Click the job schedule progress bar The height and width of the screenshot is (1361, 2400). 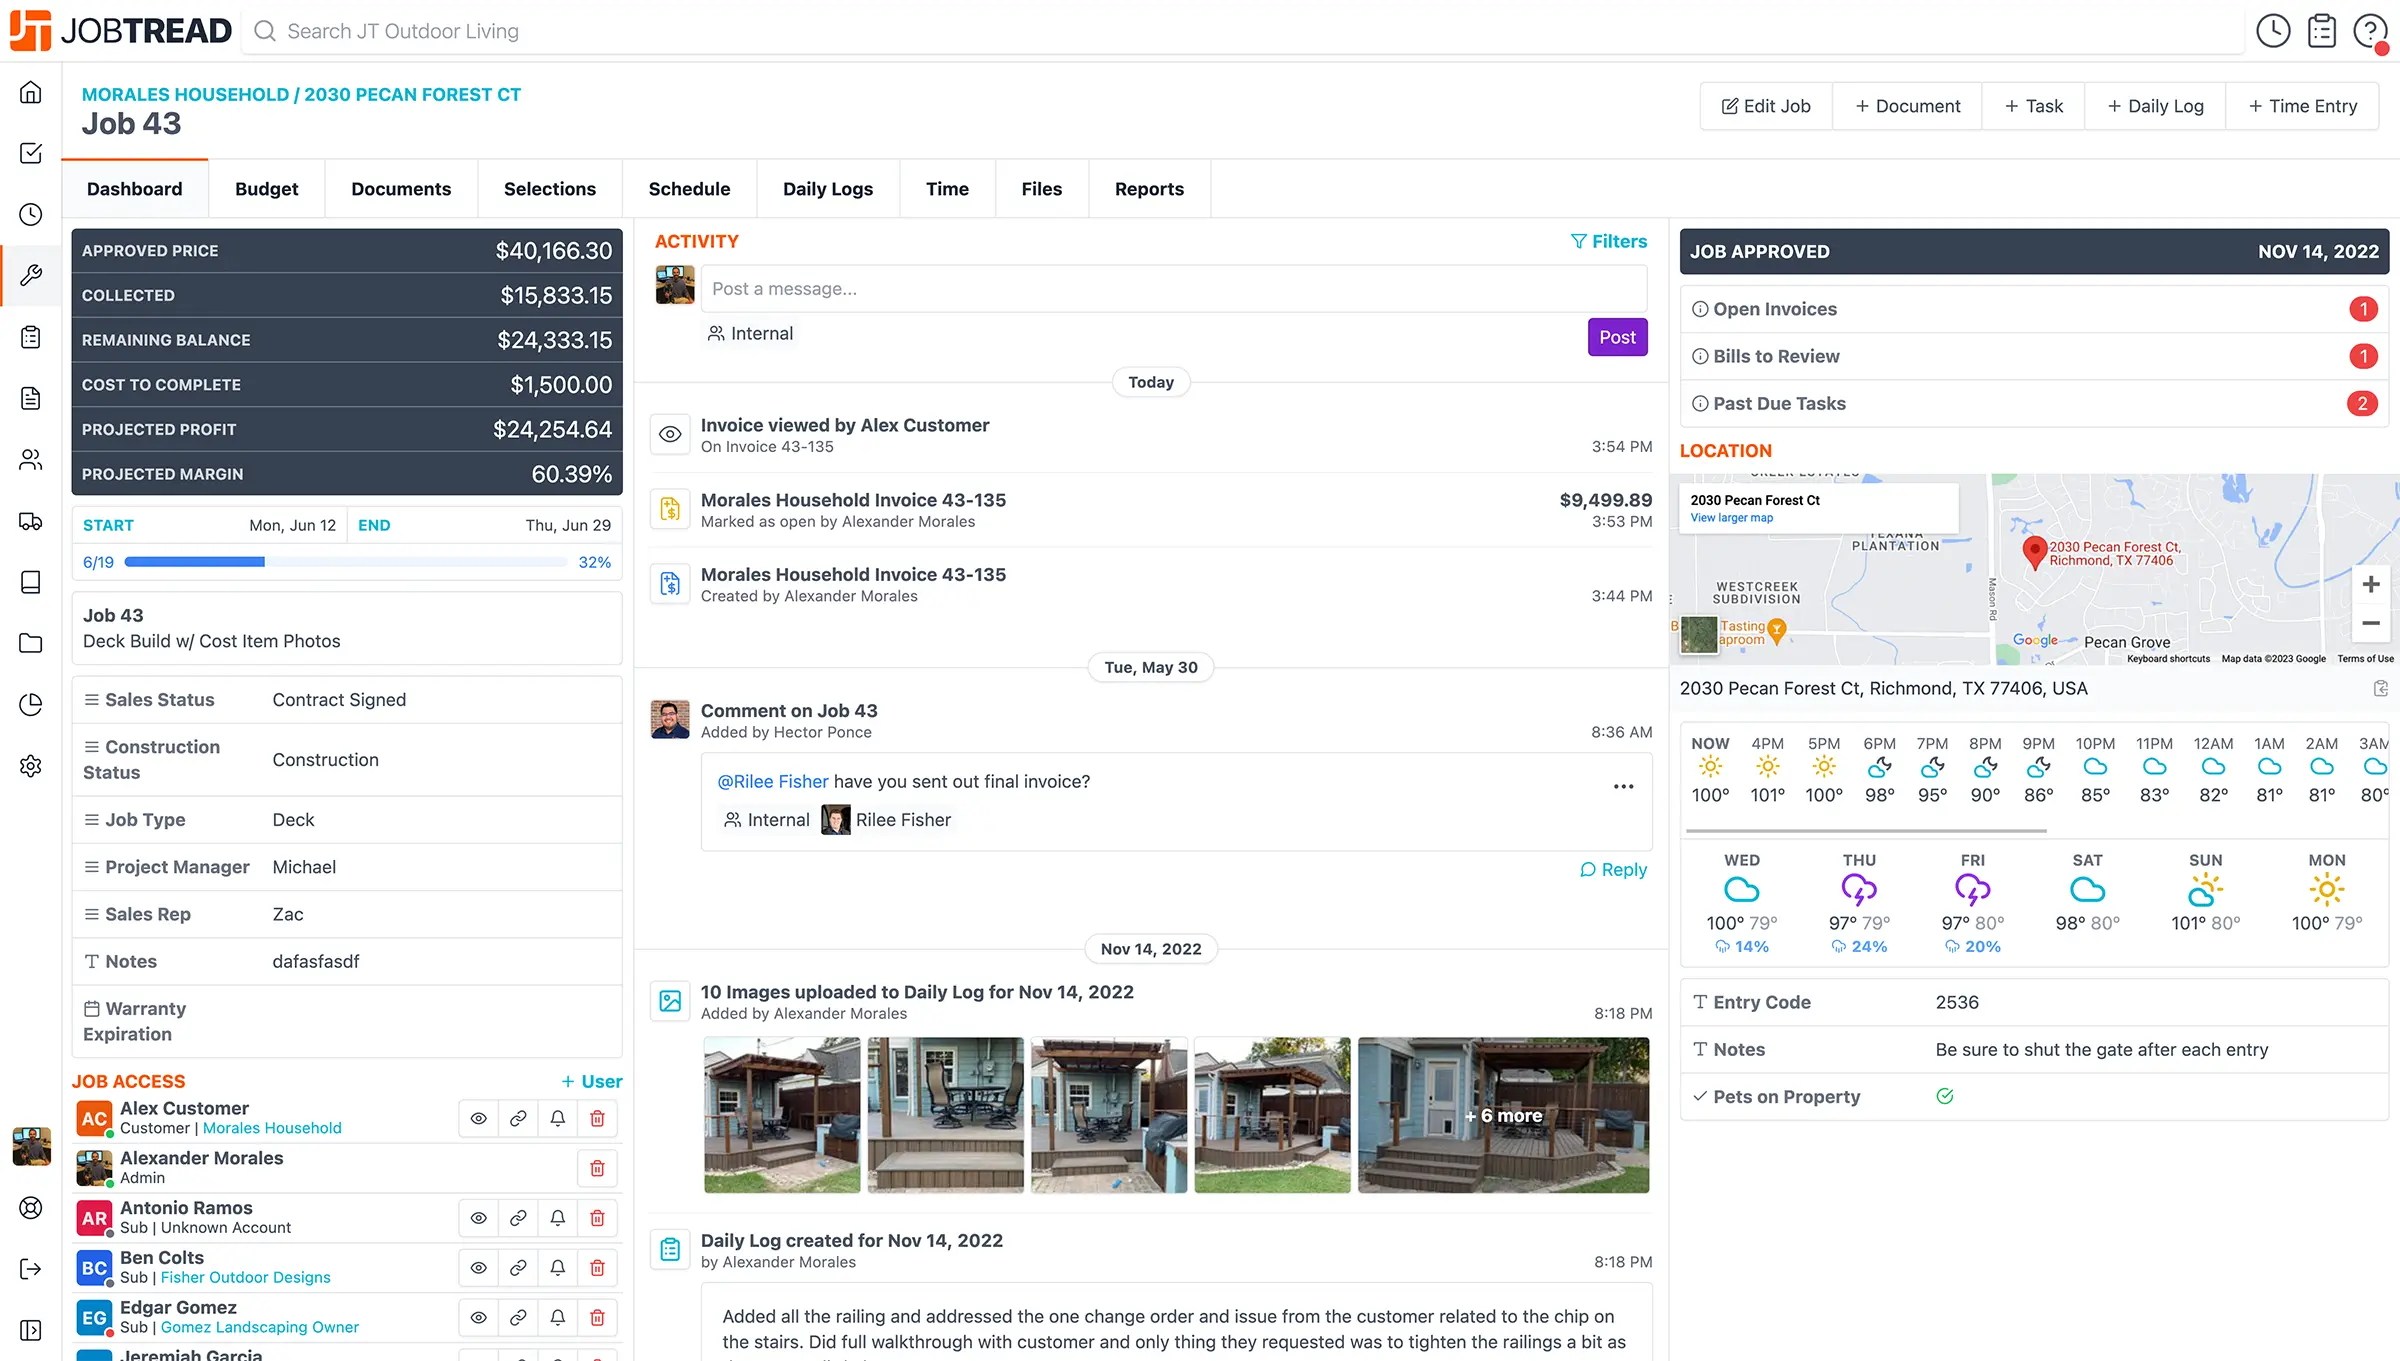pos(345,562)
